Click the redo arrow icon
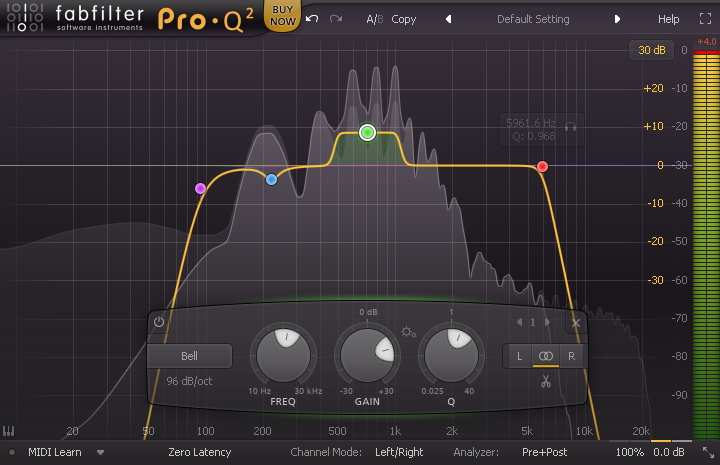 (336, 19)
